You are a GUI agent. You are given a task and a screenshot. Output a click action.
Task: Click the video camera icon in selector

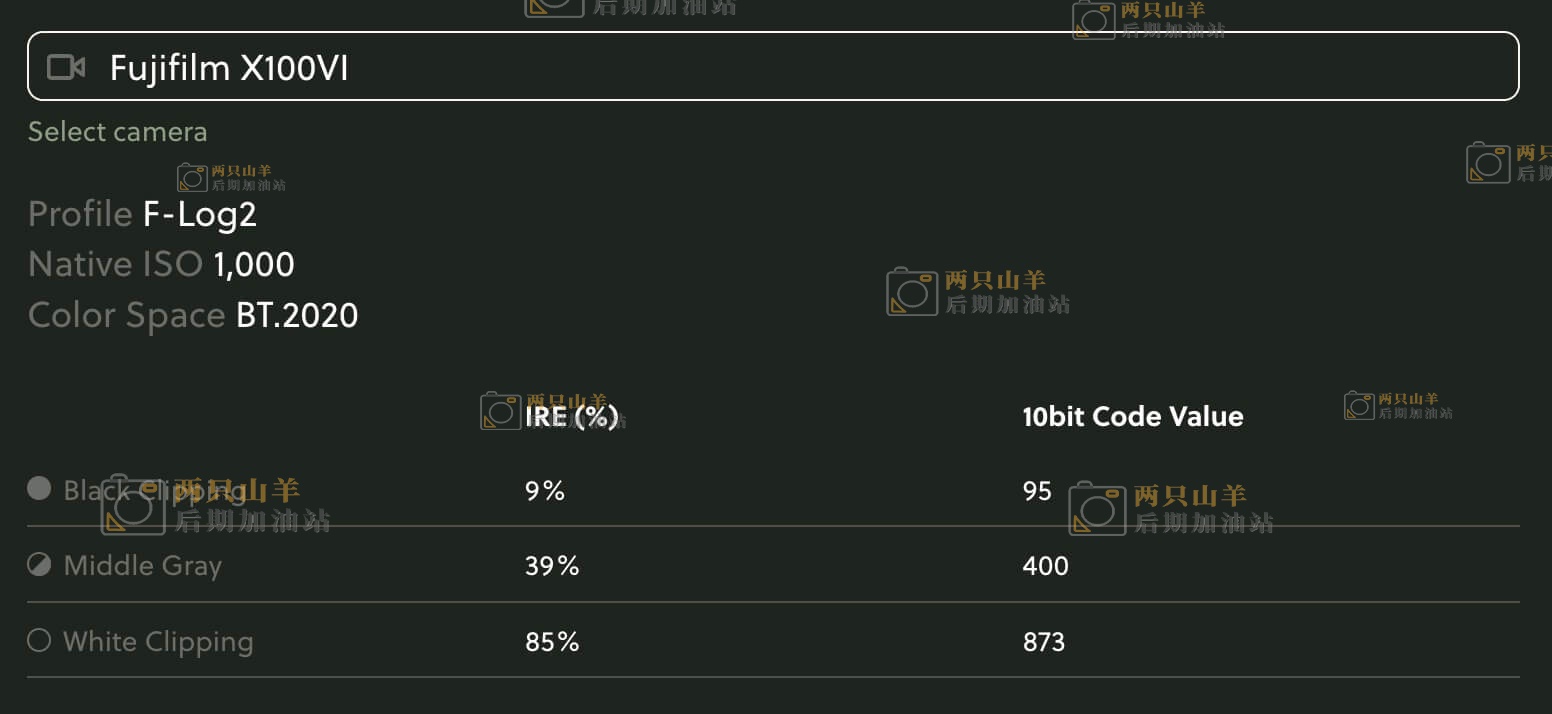tap(66, 67)
